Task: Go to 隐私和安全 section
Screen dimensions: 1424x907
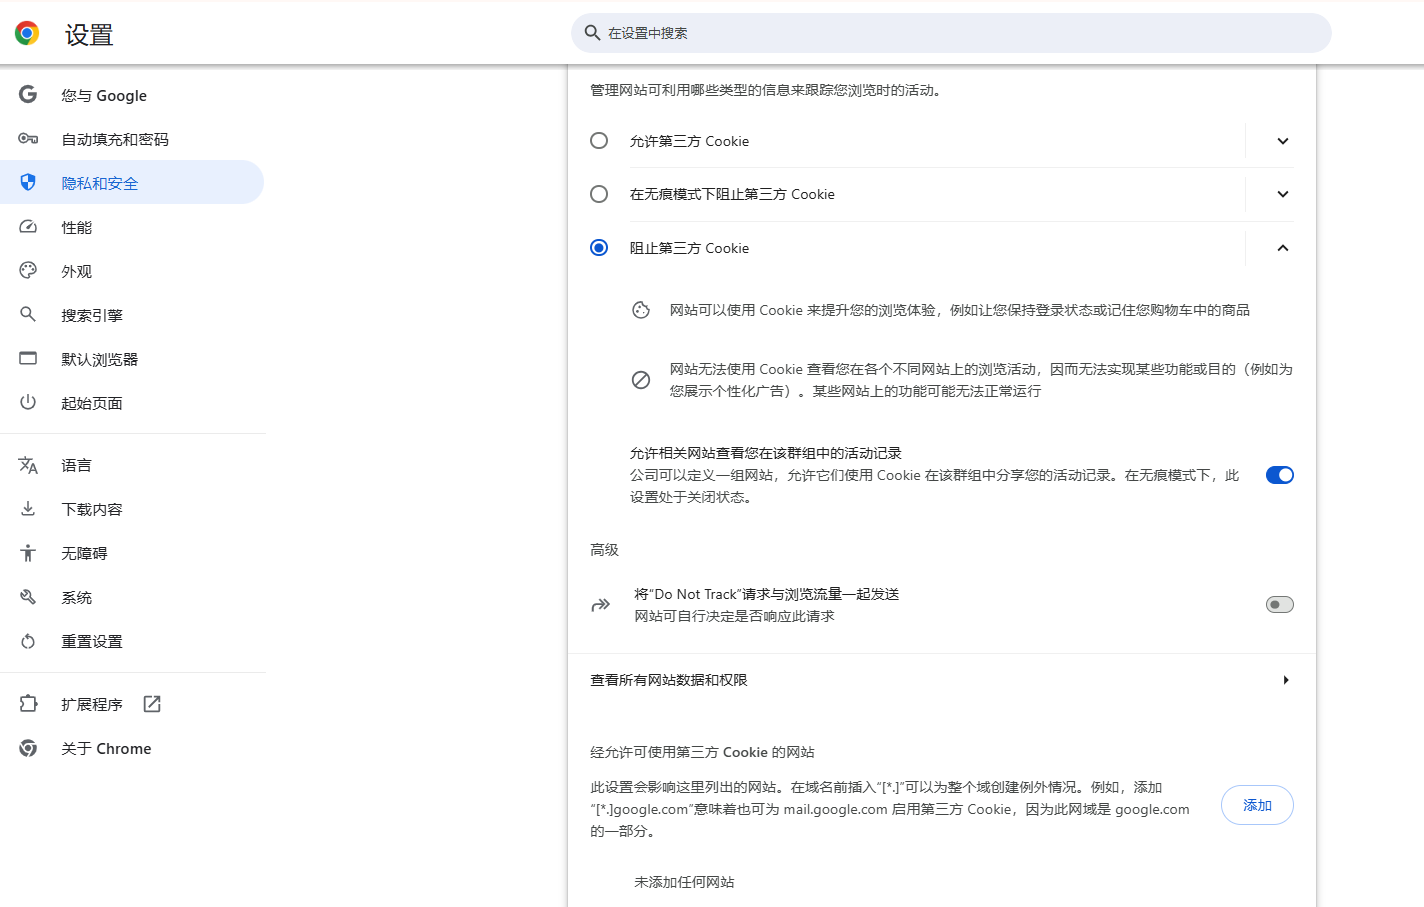Action: click(x=133, y=183)
